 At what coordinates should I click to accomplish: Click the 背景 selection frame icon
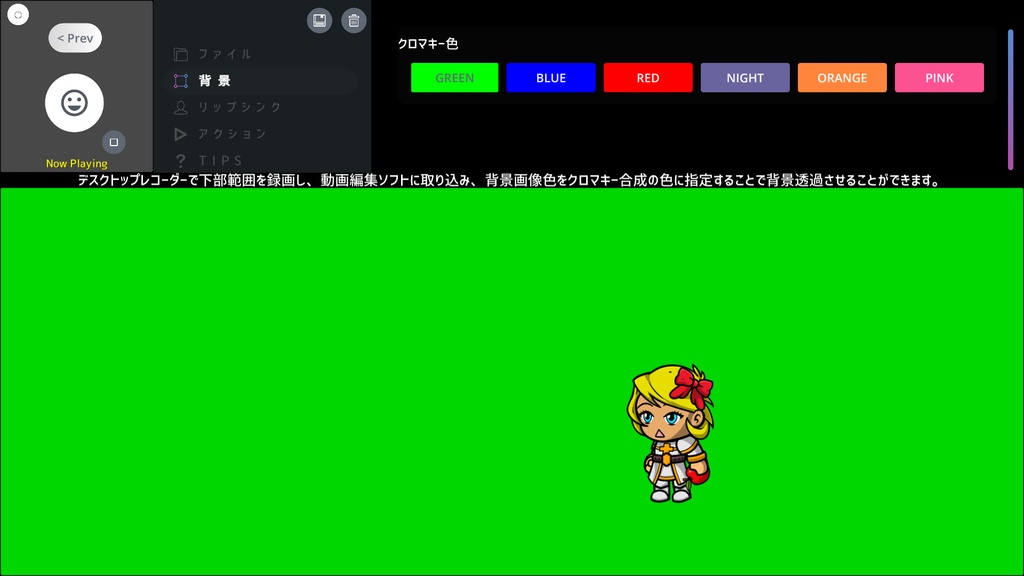click(180, 81)
